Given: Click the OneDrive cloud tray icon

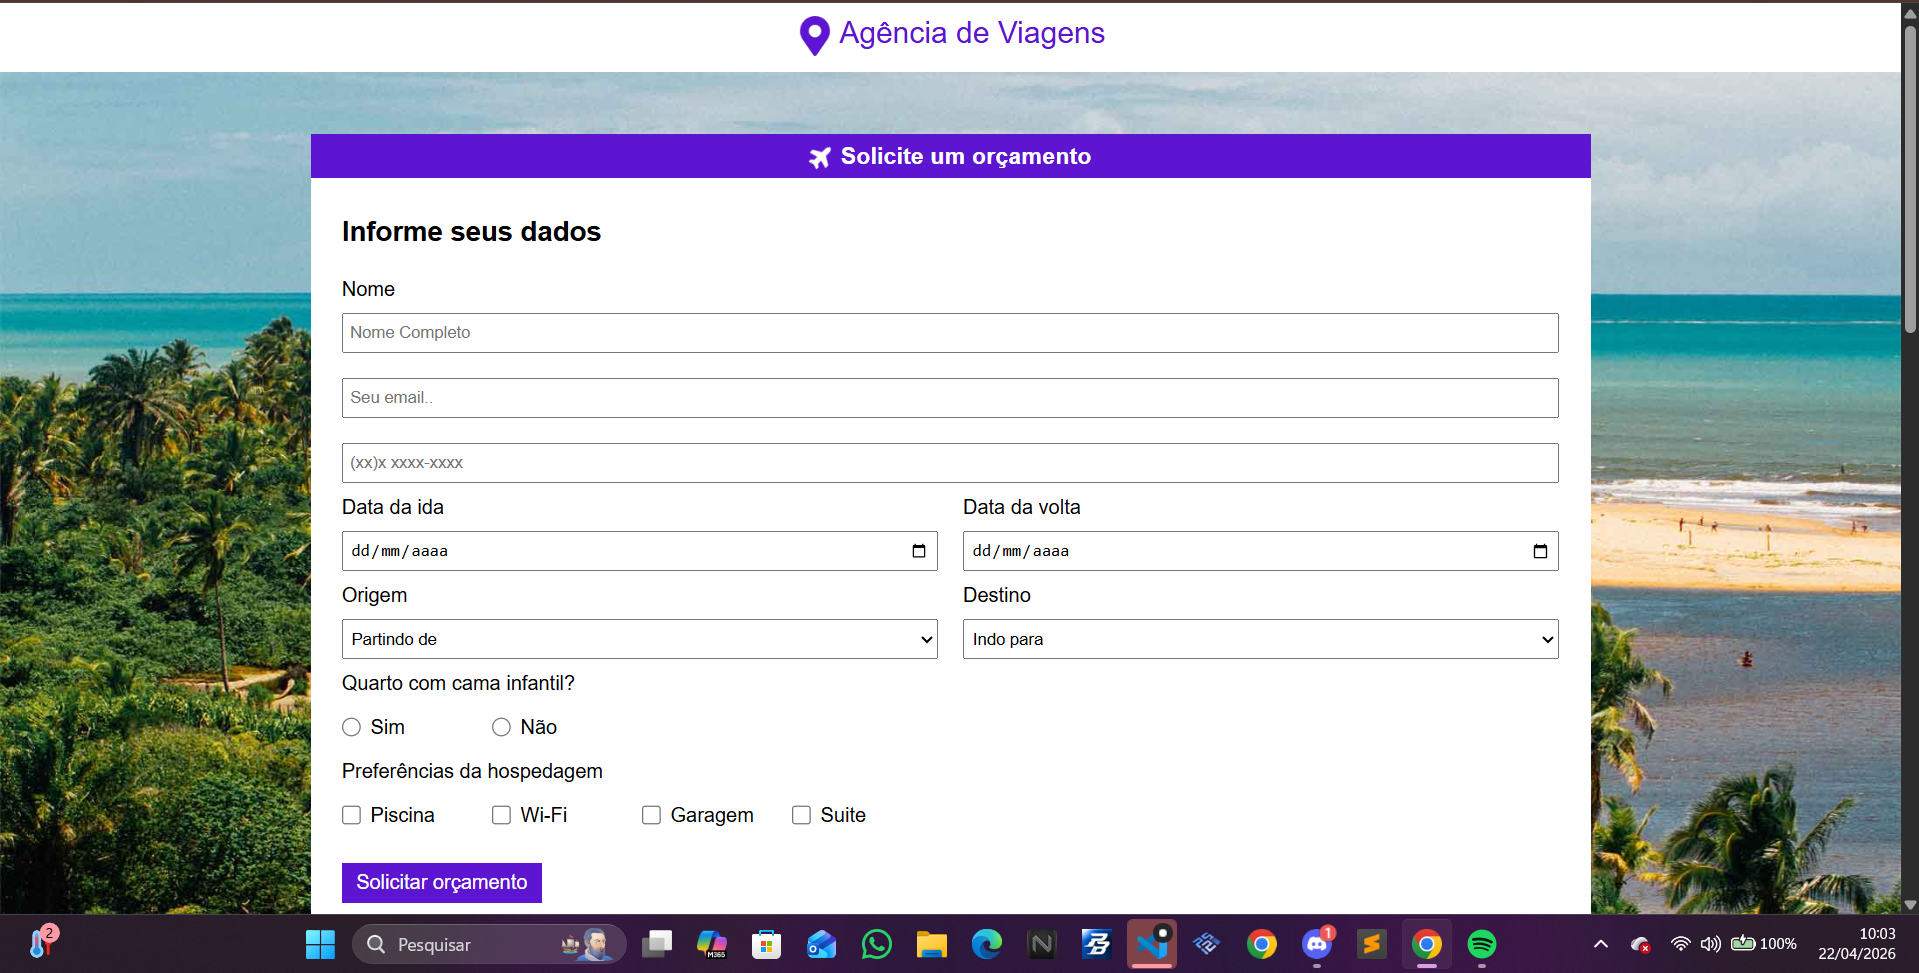Looking at the screenshot, I should pos(1641,944).
